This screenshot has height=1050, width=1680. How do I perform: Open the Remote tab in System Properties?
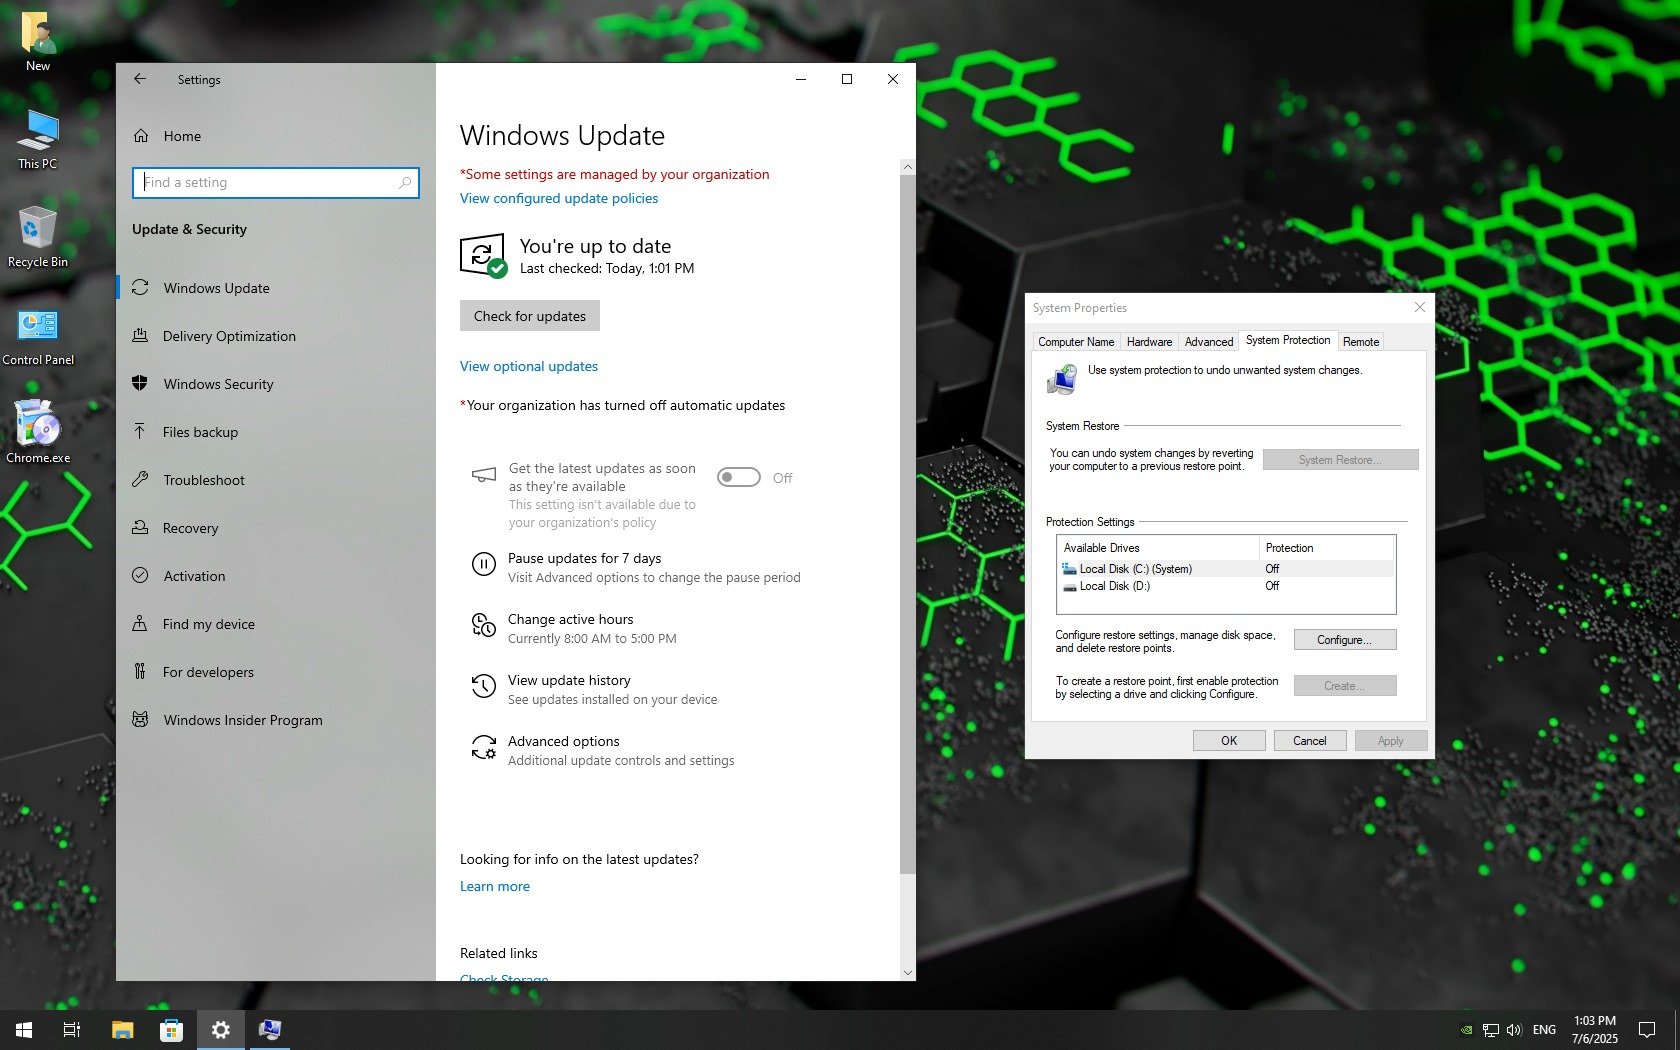click(1360, 342)
